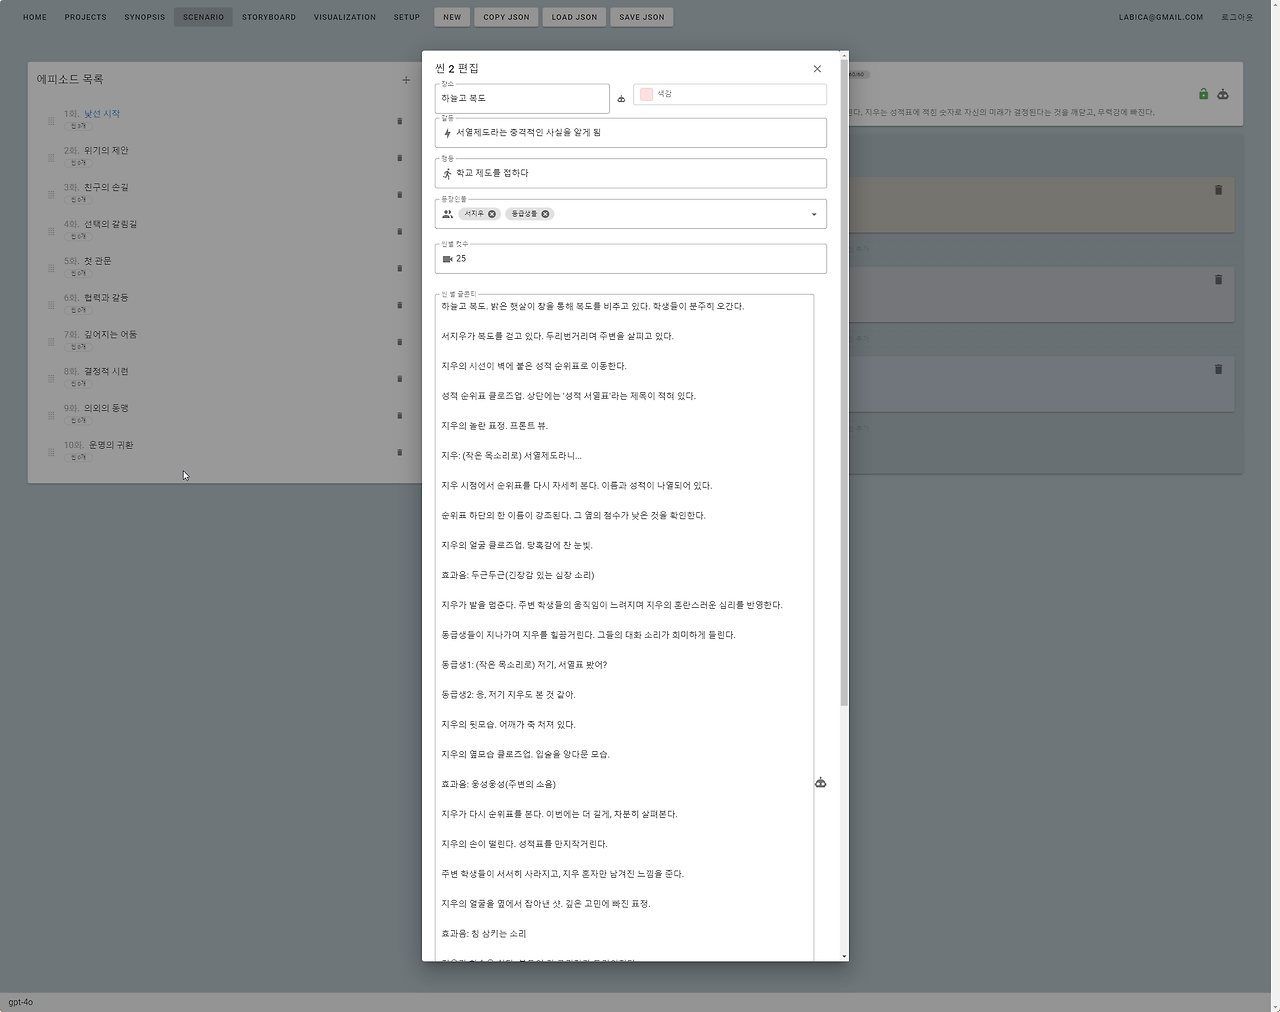The height and width of the screenshot is (1012, 1280).
Task: Switch to the VISUALIZATION tab
Action: (345, 17)
